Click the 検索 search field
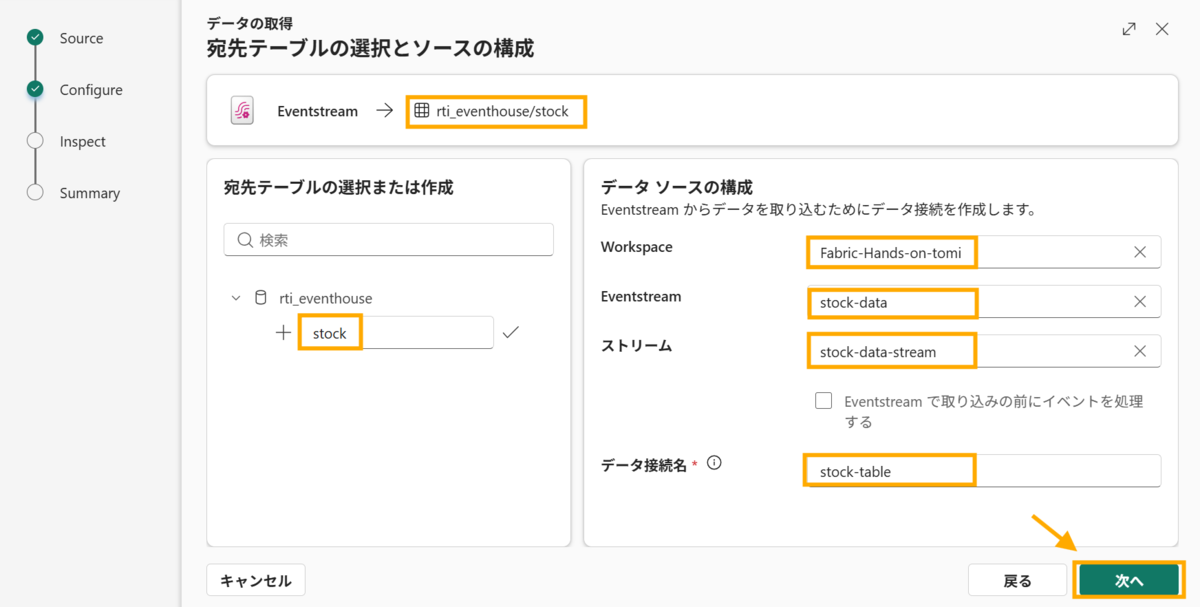 [x=389, y=240]
